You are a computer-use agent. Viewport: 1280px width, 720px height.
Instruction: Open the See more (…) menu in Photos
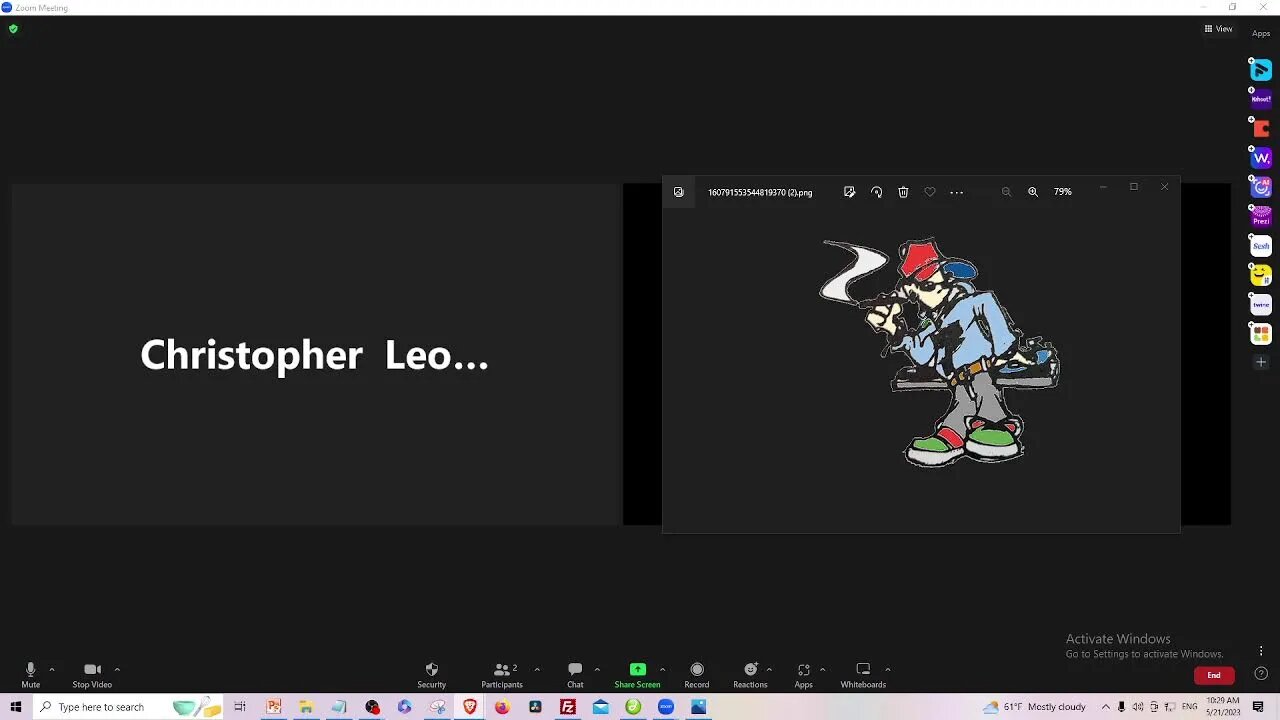pos(957,192)
